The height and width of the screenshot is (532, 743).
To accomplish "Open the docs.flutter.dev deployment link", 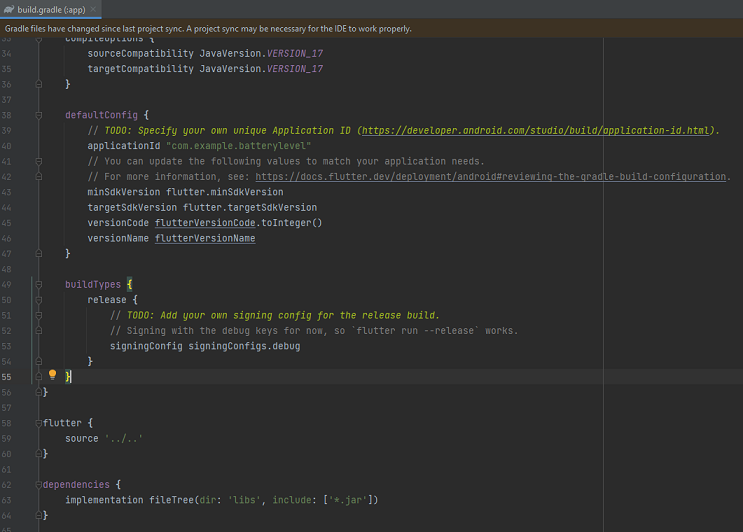I will (x=491, y=177).
